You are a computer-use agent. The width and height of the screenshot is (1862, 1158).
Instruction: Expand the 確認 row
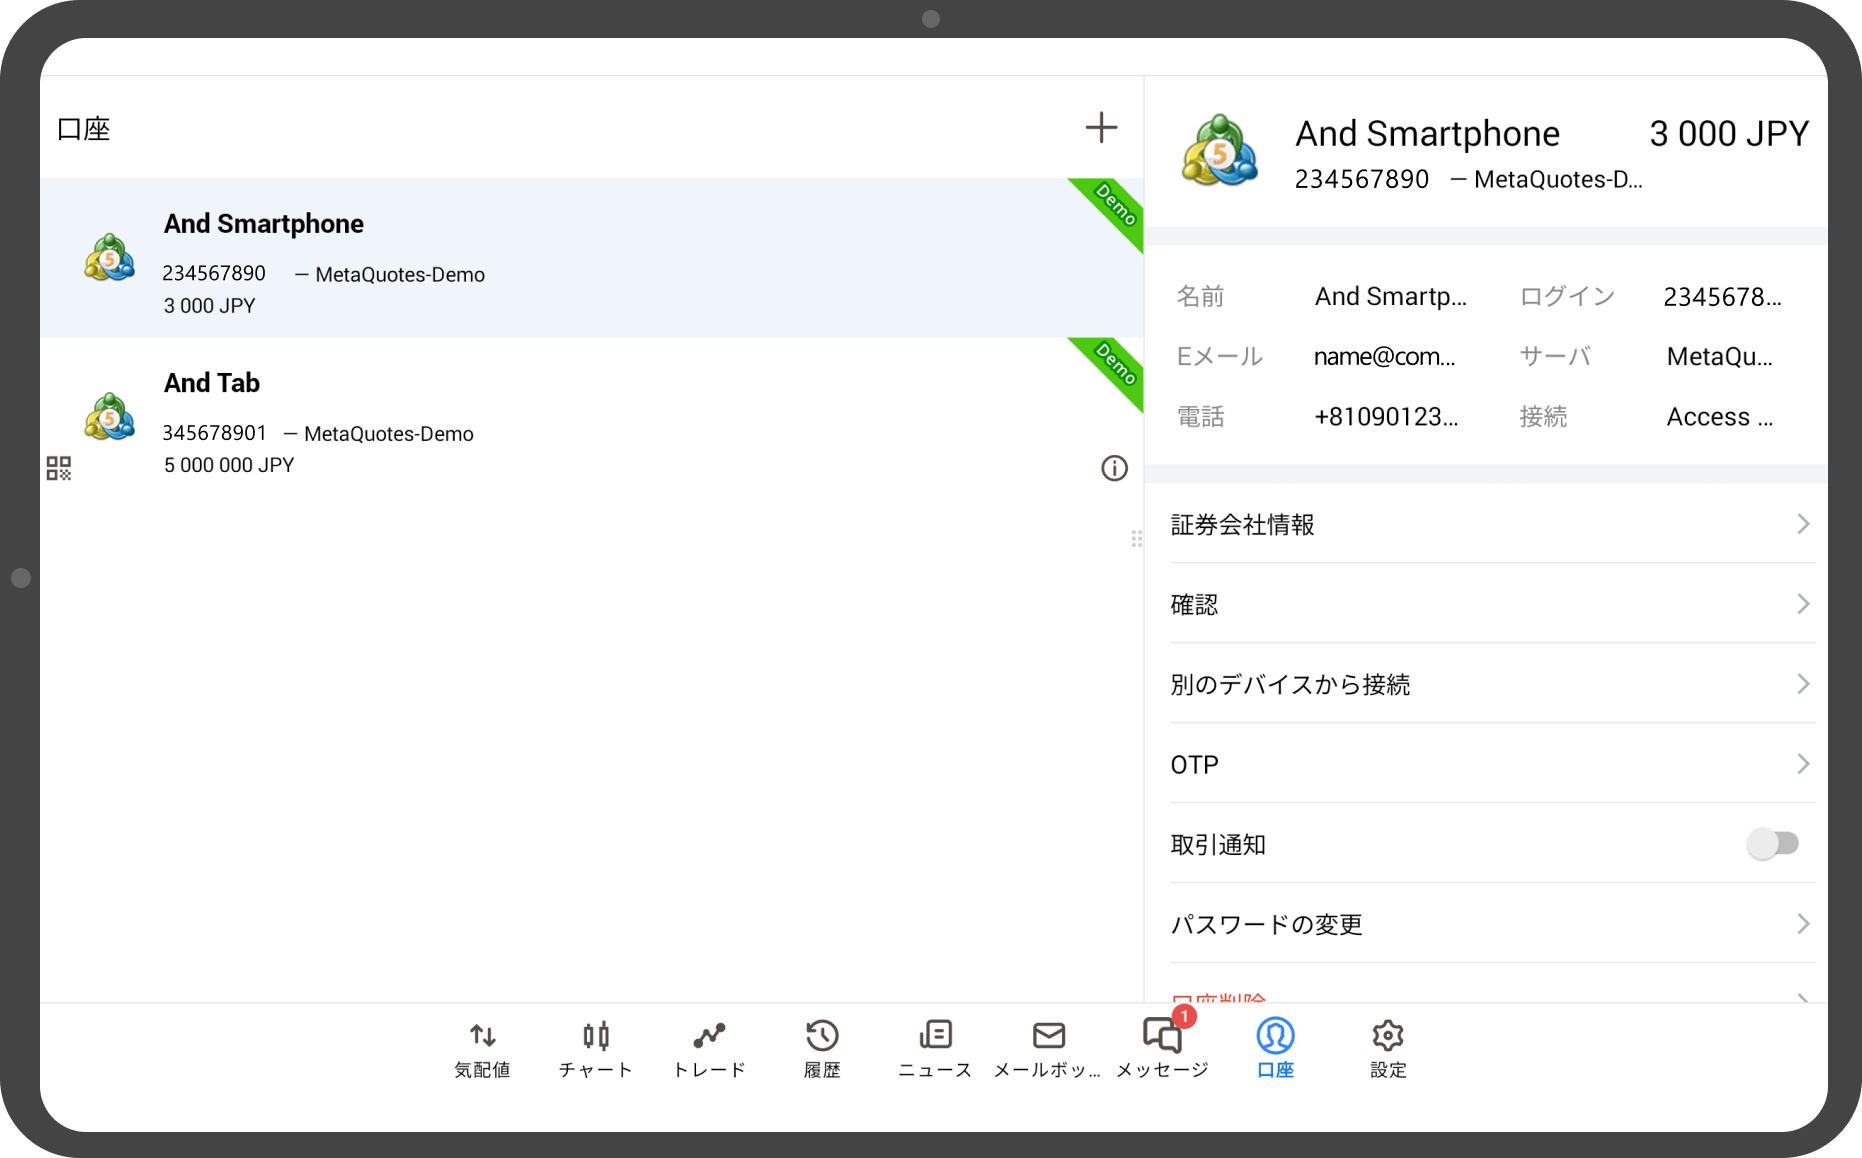pyautogui.click(x=1490, y=605)
